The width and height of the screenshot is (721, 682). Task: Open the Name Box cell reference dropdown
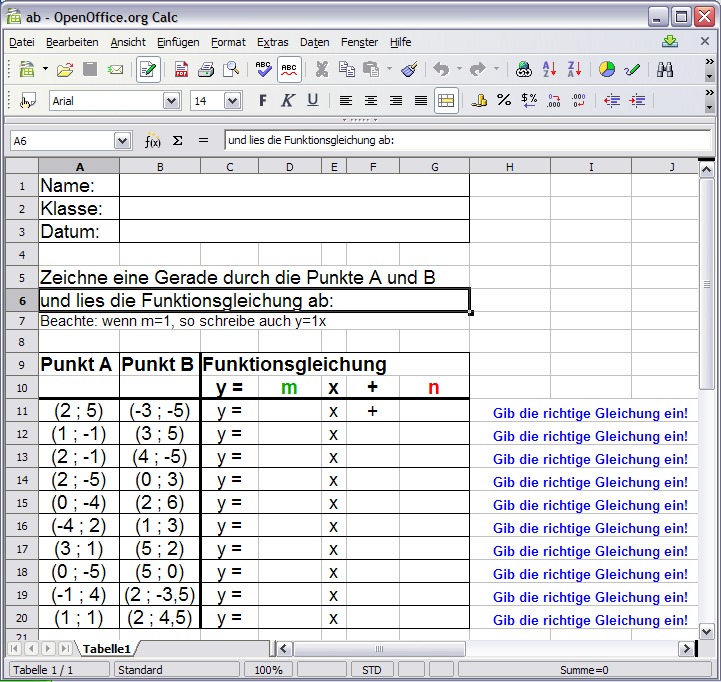pos(122,141)
